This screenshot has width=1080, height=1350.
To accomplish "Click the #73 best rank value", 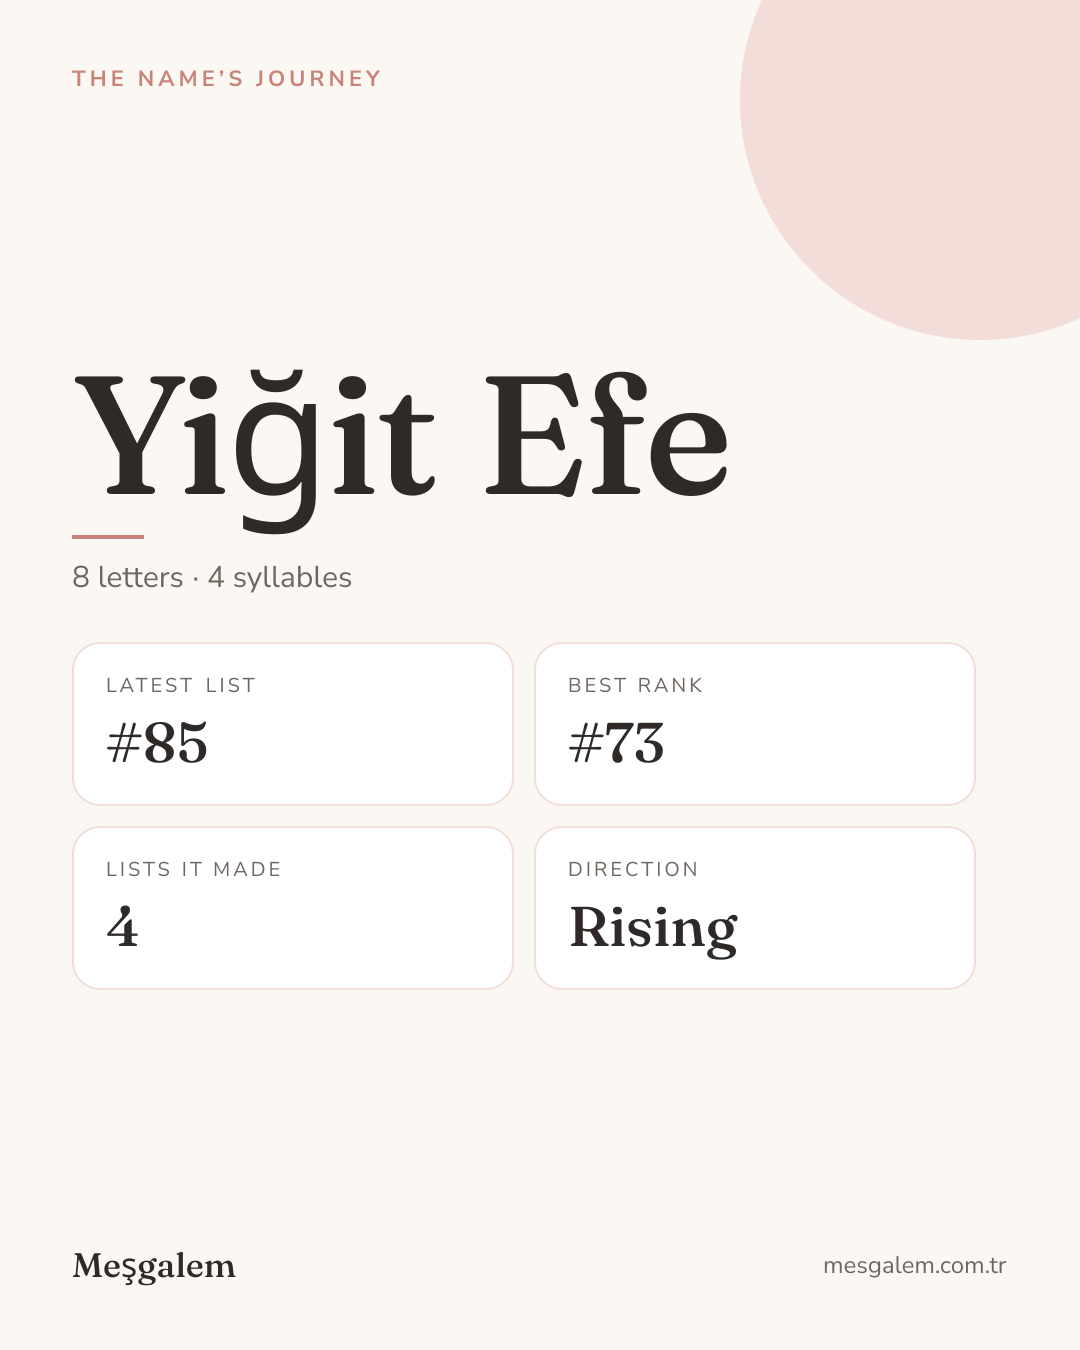I will (616, 743).
